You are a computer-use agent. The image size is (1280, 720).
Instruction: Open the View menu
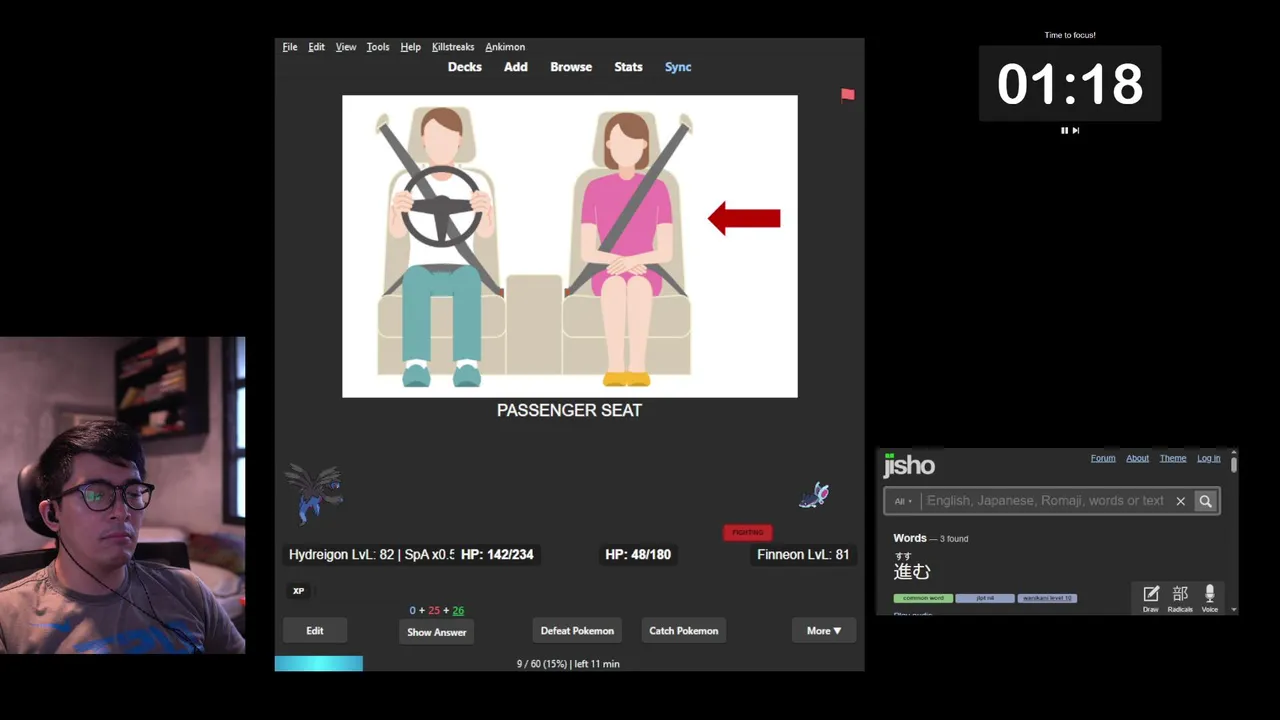pyautogui.click(x=346, y=47)
